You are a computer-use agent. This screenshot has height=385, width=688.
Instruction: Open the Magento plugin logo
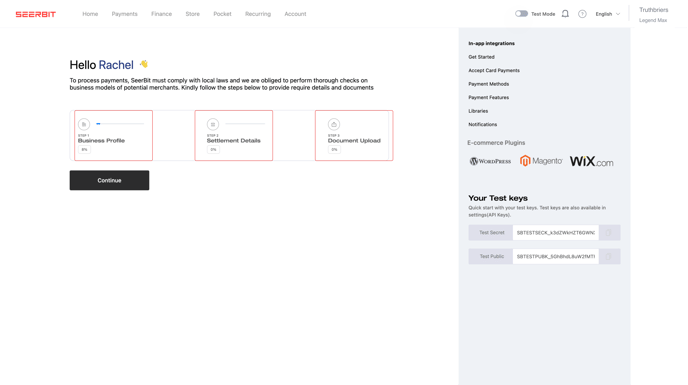[x=541, y=161]
